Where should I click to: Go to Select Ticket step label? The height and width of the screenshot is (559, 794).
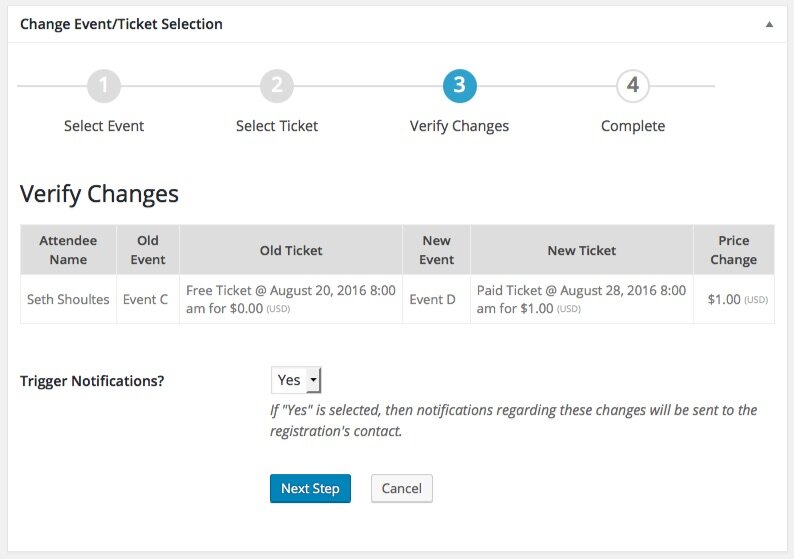[x=277, y=126]
